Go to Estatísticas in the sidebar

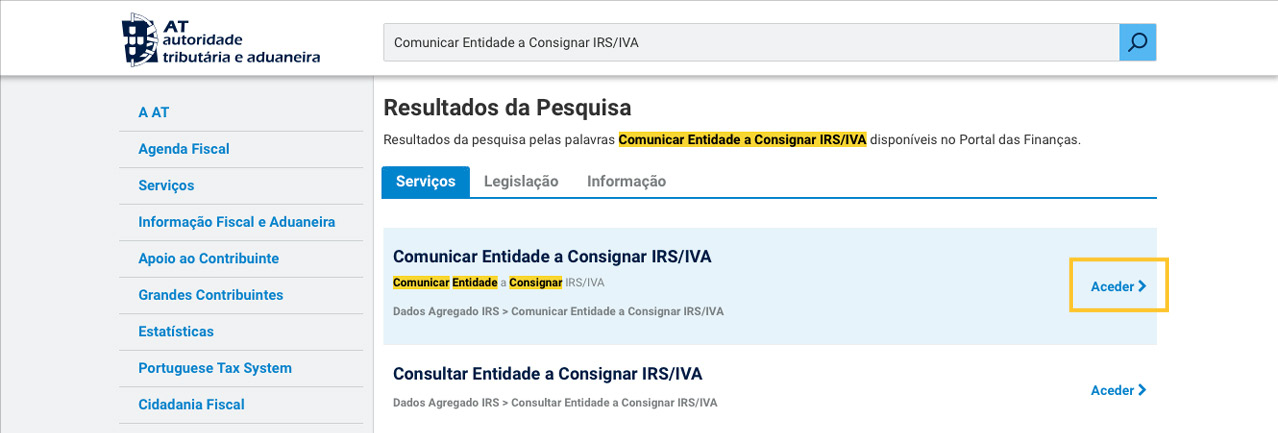176,331
